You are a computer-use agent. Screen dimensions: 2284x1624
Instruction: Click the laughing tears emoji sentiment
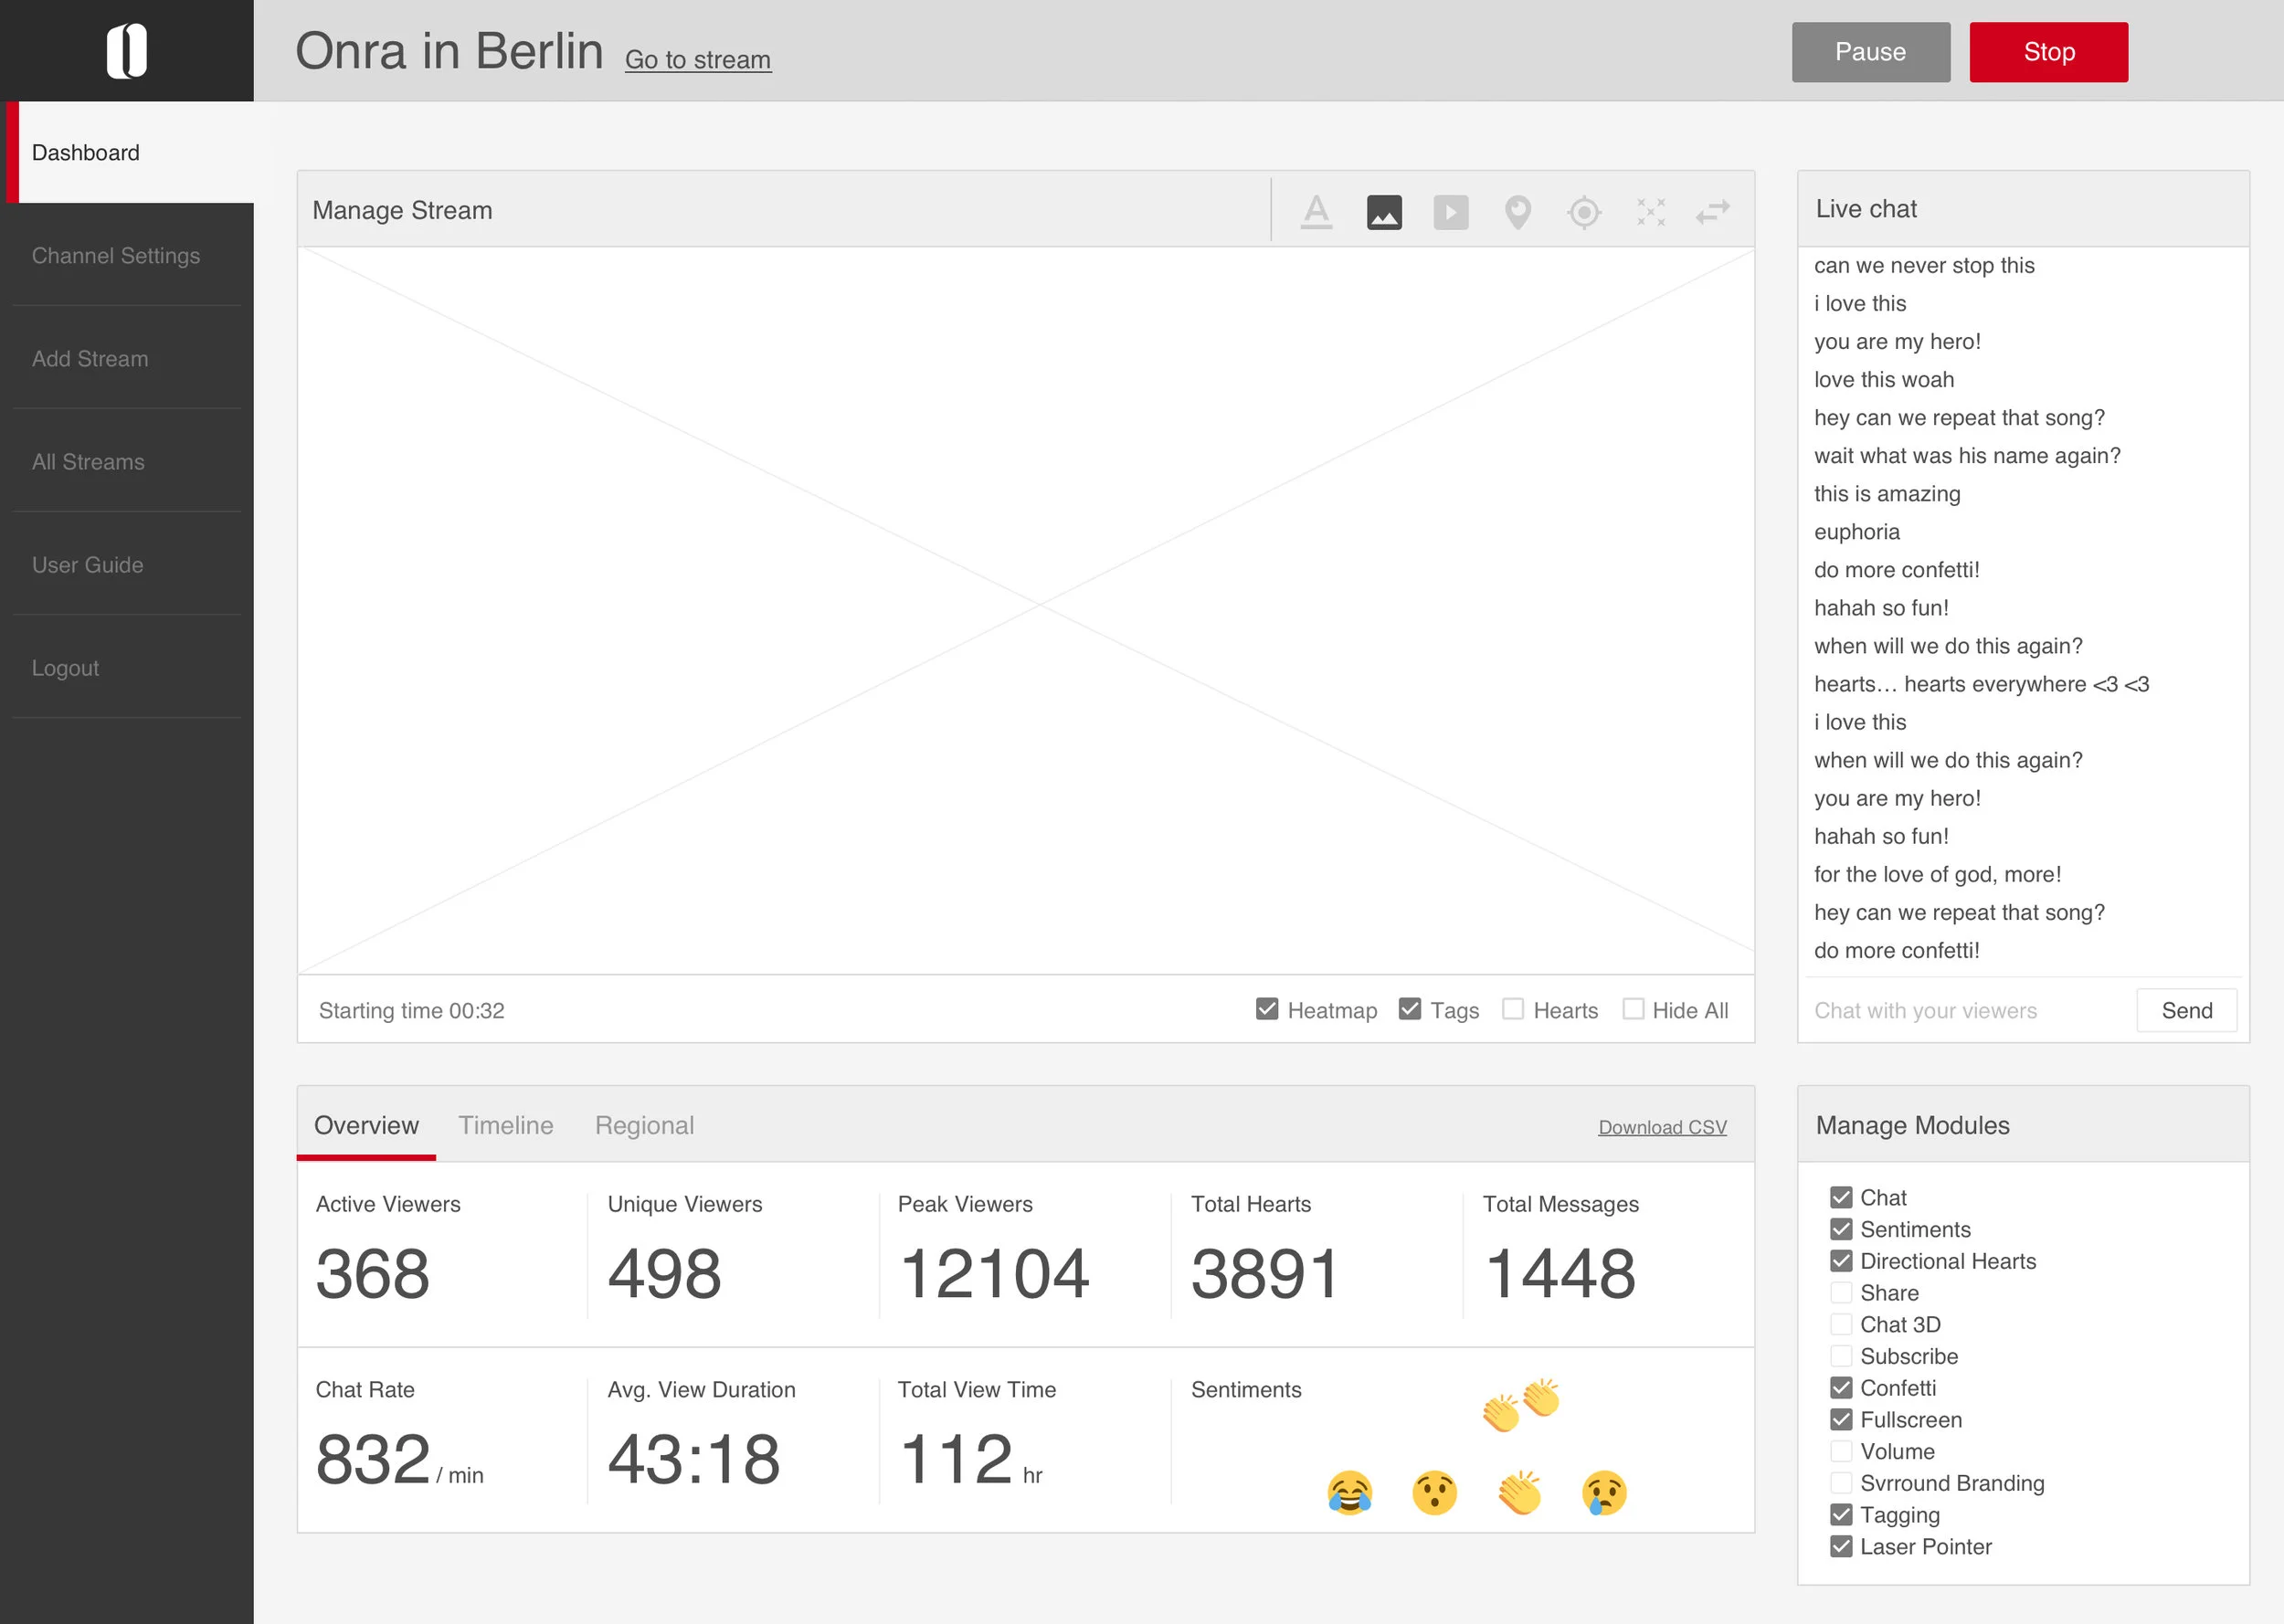[1349, 1493]
